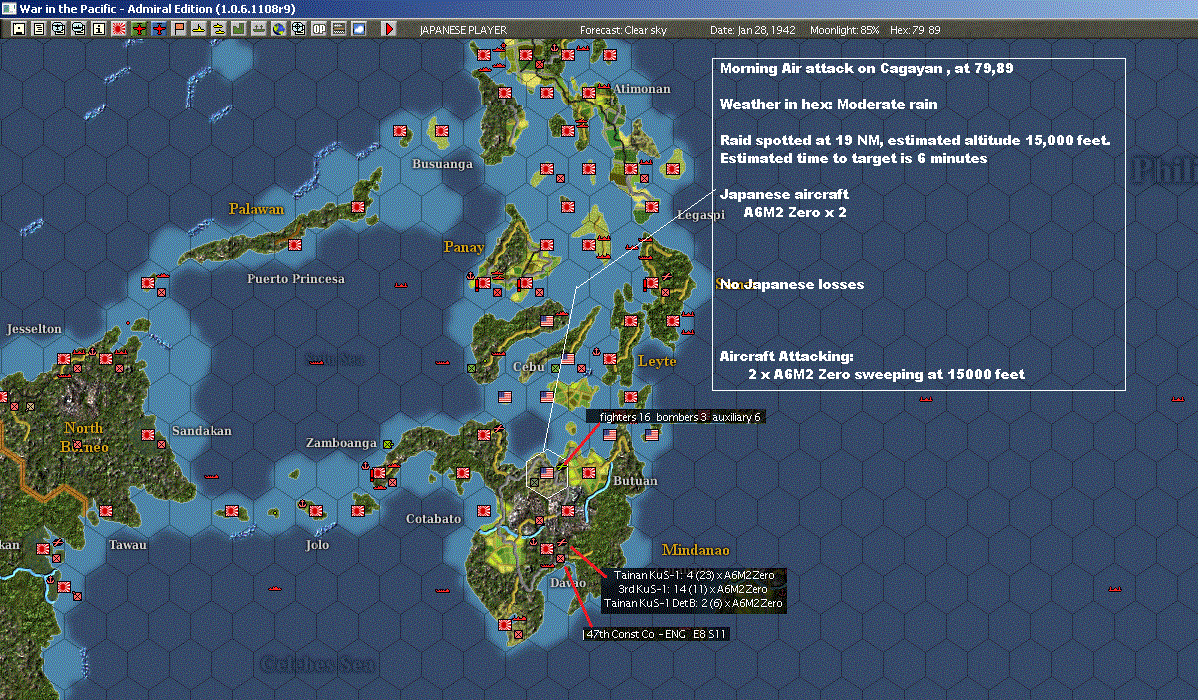The image size is (1198, 700).
Task: Click the North Borneo region label
Action: click(x=84, y=437)
